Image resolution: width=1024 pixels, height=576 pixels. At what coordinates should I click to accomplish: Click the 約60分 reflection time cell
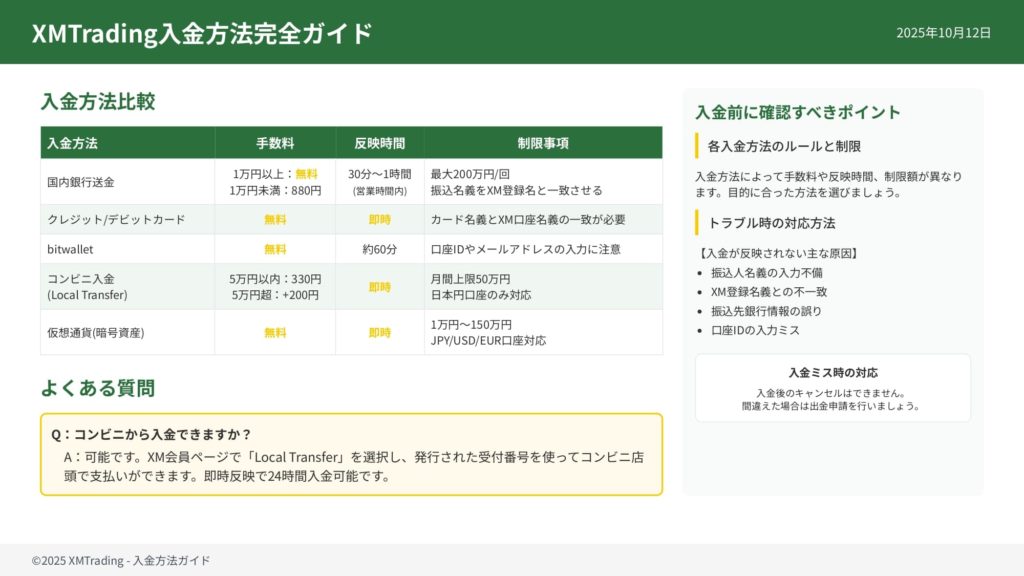[379, 249]
